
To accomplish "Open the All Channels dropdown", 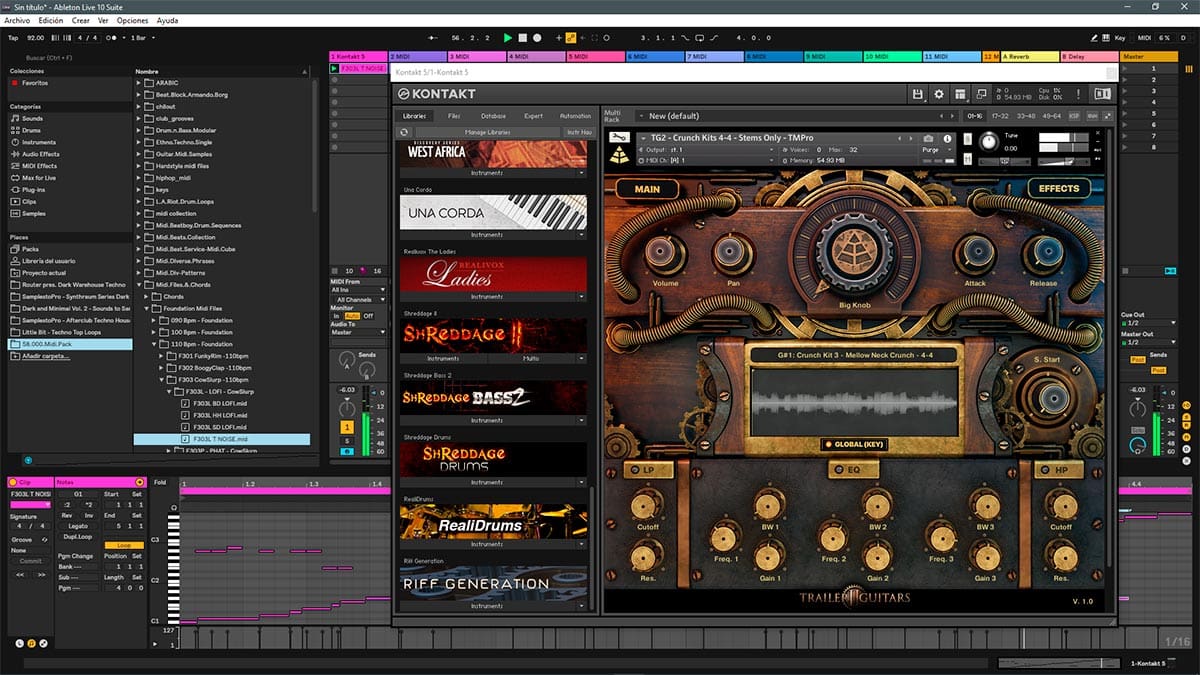I will (x=358, y=300).
